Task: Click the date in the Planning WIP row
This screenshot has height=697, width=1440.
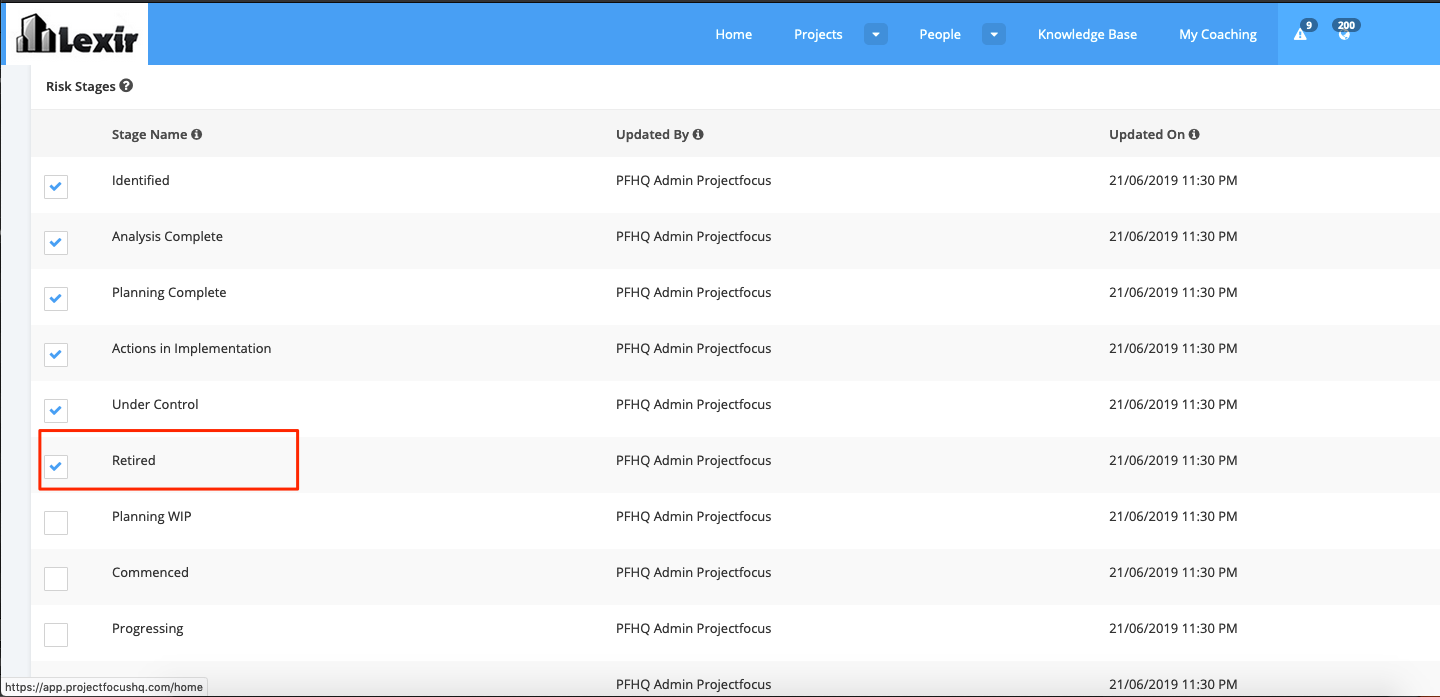Action: tap(1173, 516)
